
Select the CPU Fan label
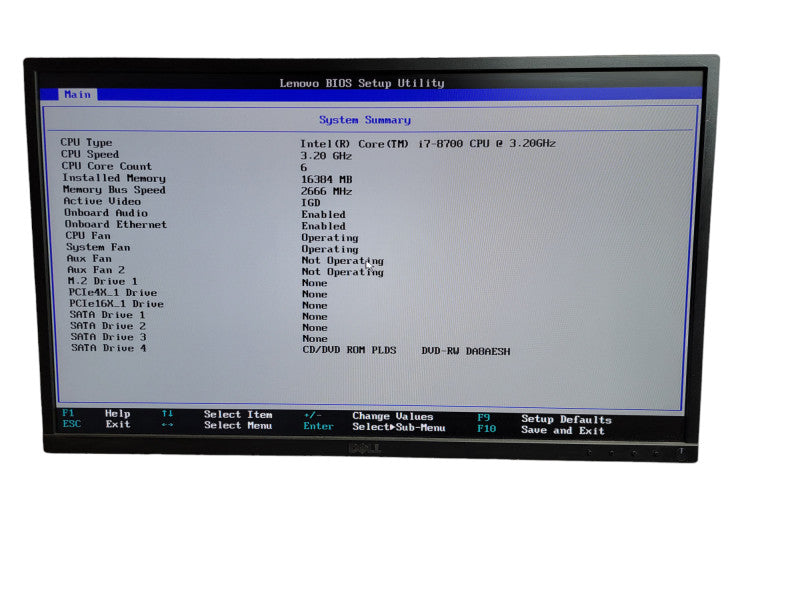point(88,235)
